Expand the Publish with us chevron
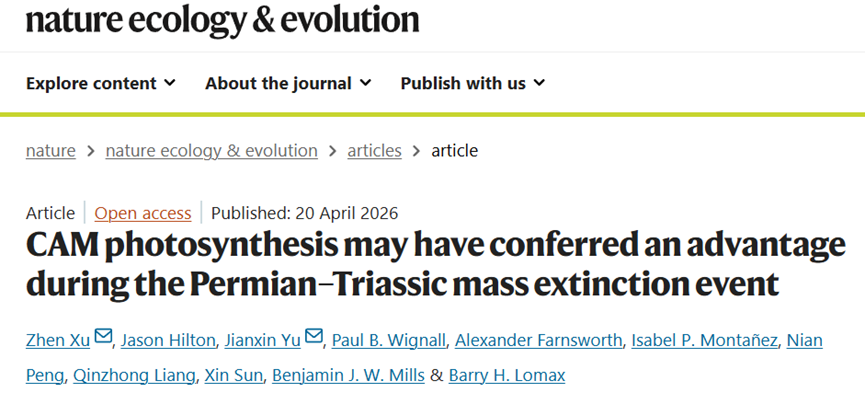The width and height of the screenshot is (865, 393). (540, 83)
